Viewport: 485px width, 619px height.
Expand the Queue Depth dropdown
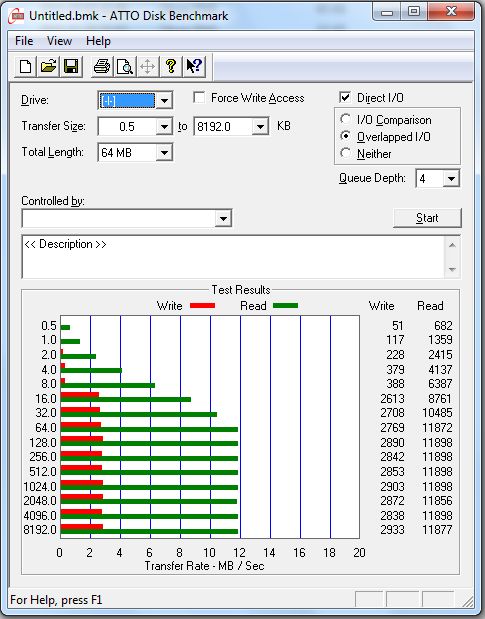click(451, 179)
